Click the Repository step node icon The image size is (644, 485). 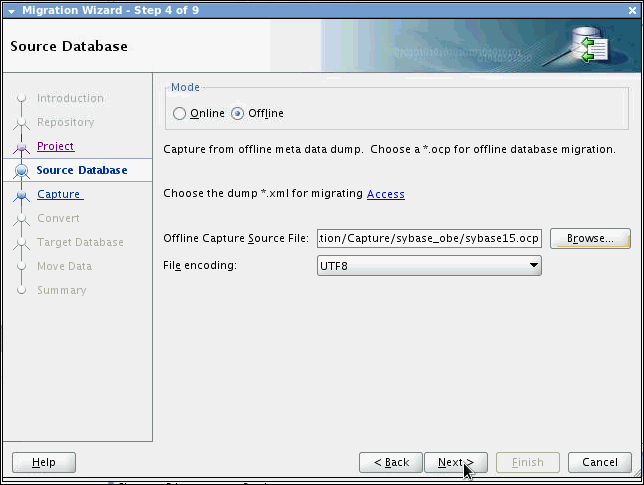click(21, 123)
